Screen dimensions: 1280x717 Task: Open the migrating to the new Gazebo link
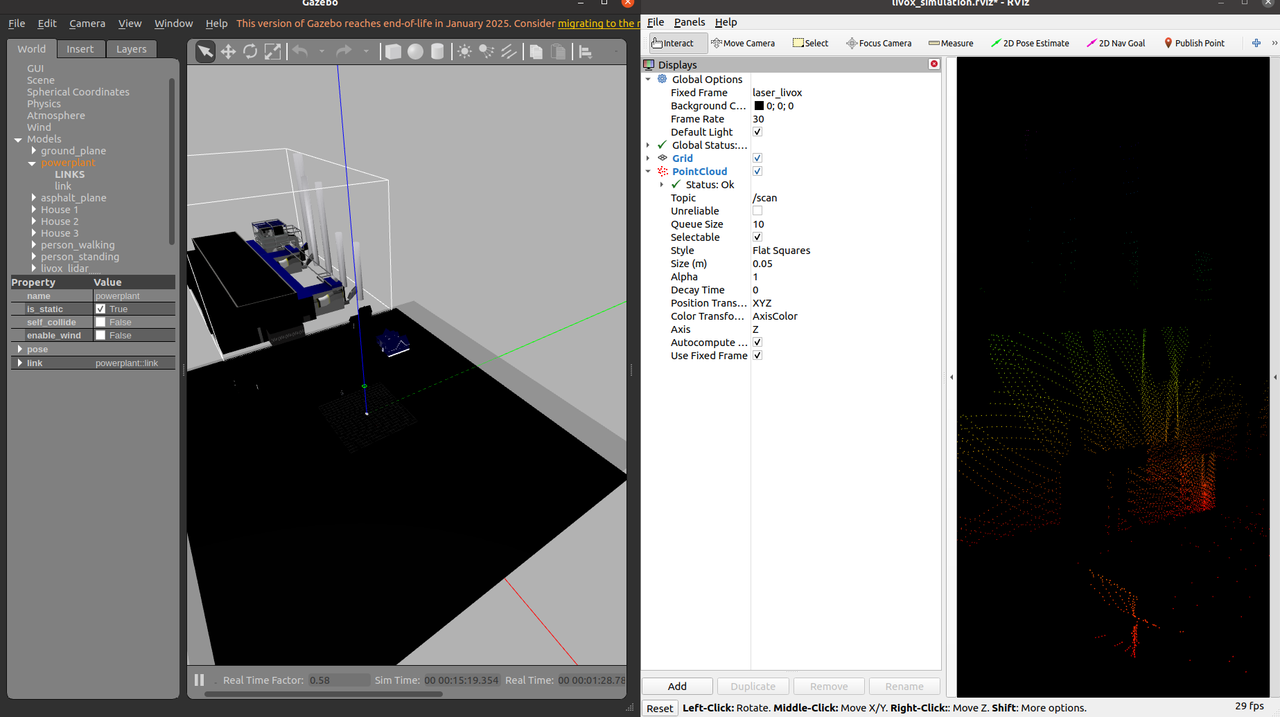pyautogui.click(x=598, y=23)
